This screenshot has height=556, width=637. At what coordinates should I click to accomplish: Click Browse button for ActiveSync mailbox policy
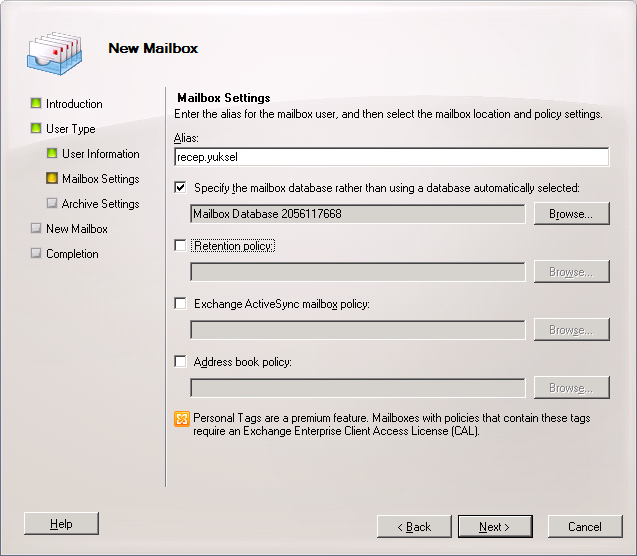[571, 330]
